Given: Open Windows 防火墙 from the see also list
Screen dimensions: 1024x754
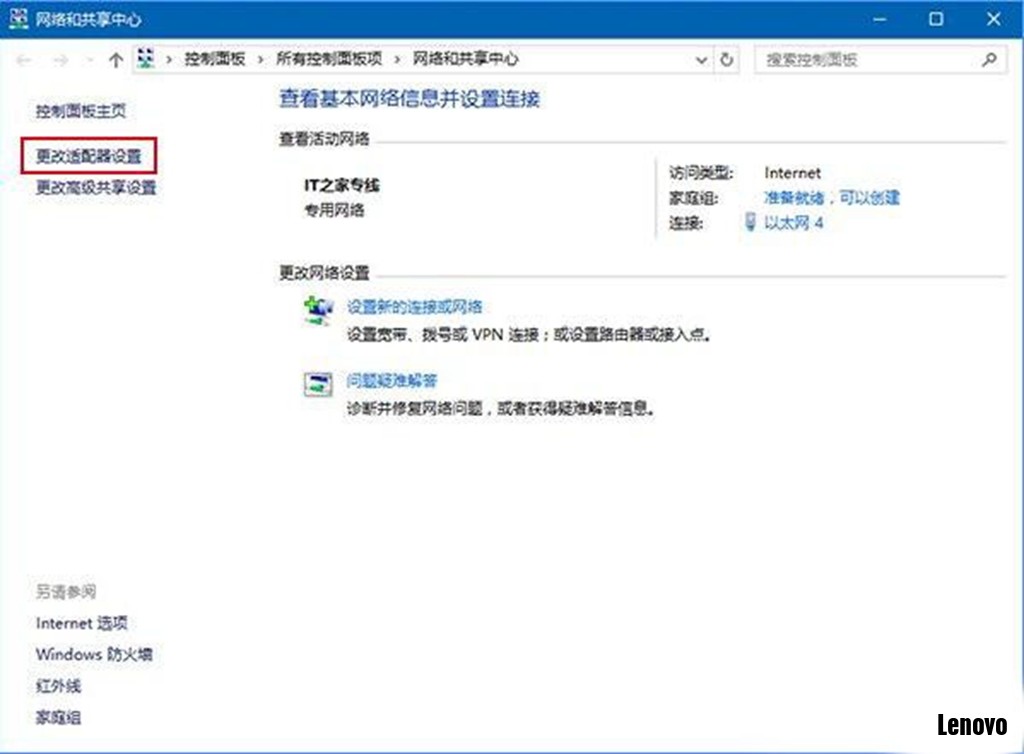Looking at the screenshot, I should (x=94, y=655).
